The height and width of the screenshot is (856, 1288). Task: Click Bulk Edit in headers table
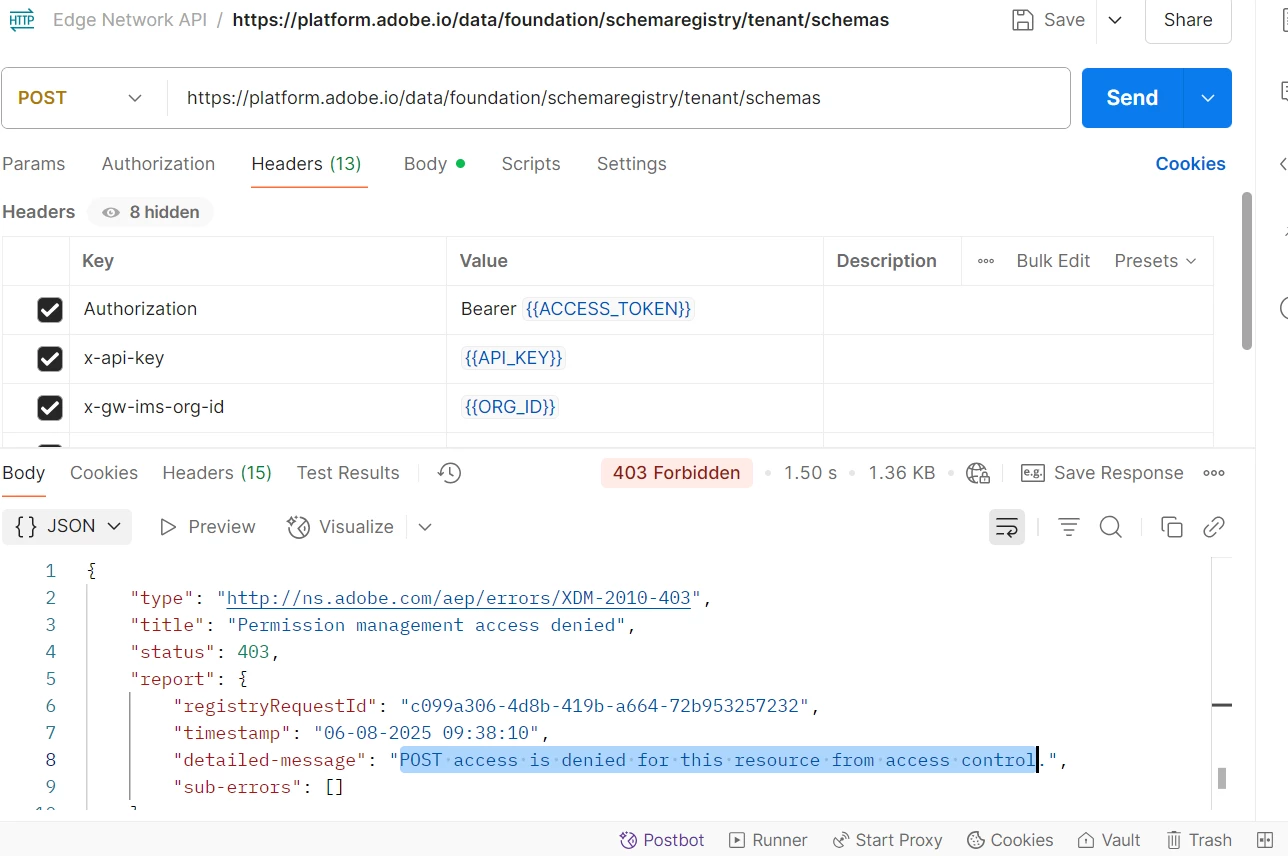pyautogui.click(x=1053, y=261)
